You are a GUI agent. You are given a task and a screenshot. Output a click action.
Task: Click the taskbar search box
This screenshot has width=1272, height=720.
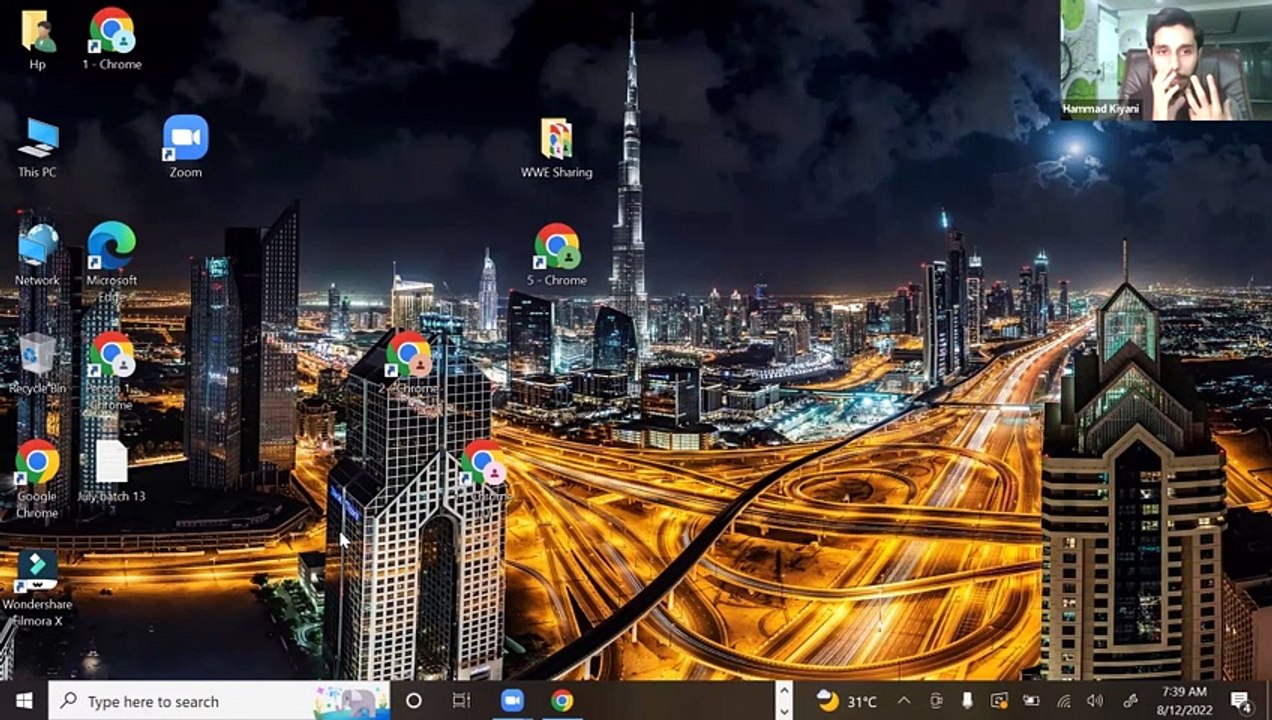pyautogui.click(x=219, y=701)
